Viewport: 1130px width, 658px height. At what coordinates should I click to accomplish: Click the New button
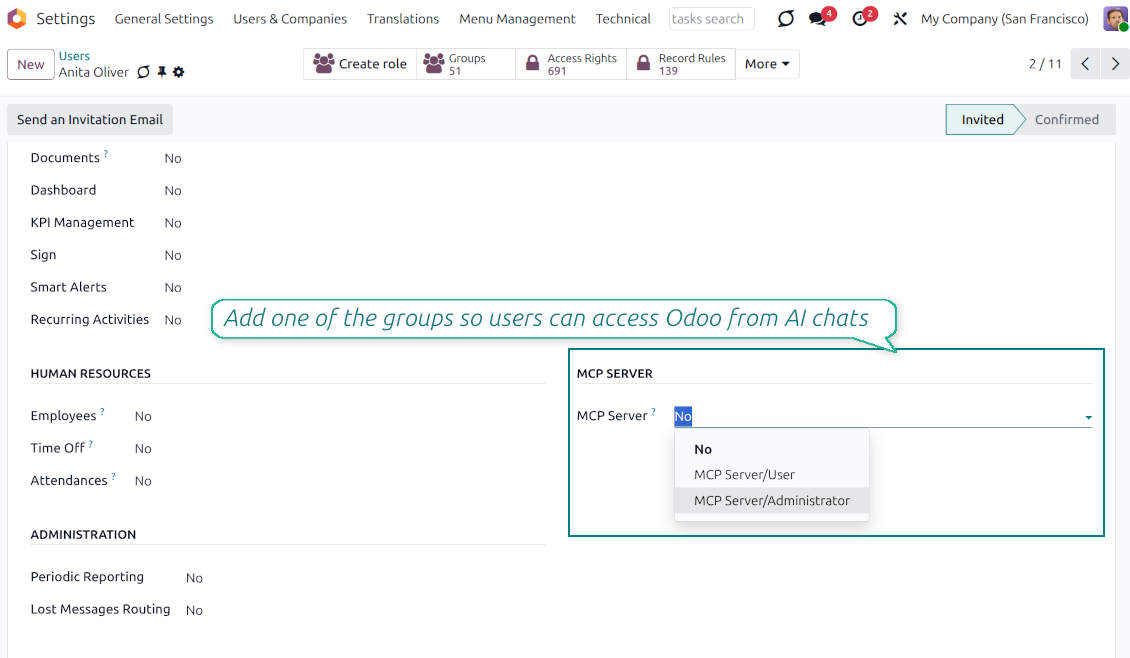(30, 63)
